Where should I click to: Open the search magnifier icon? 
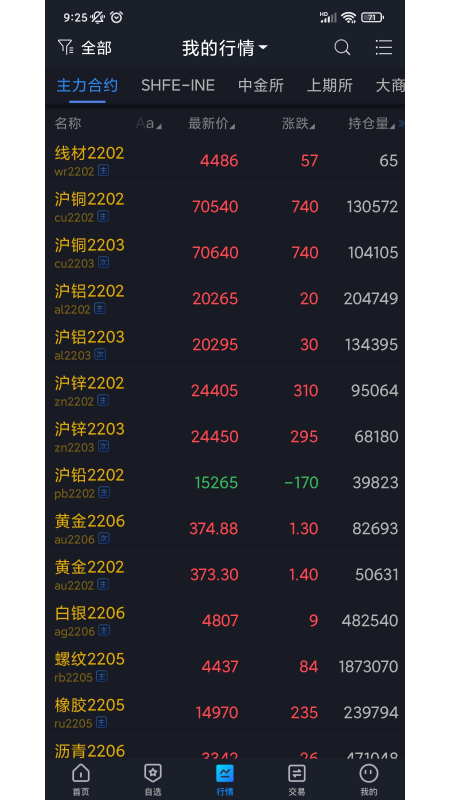click(342, 48)
